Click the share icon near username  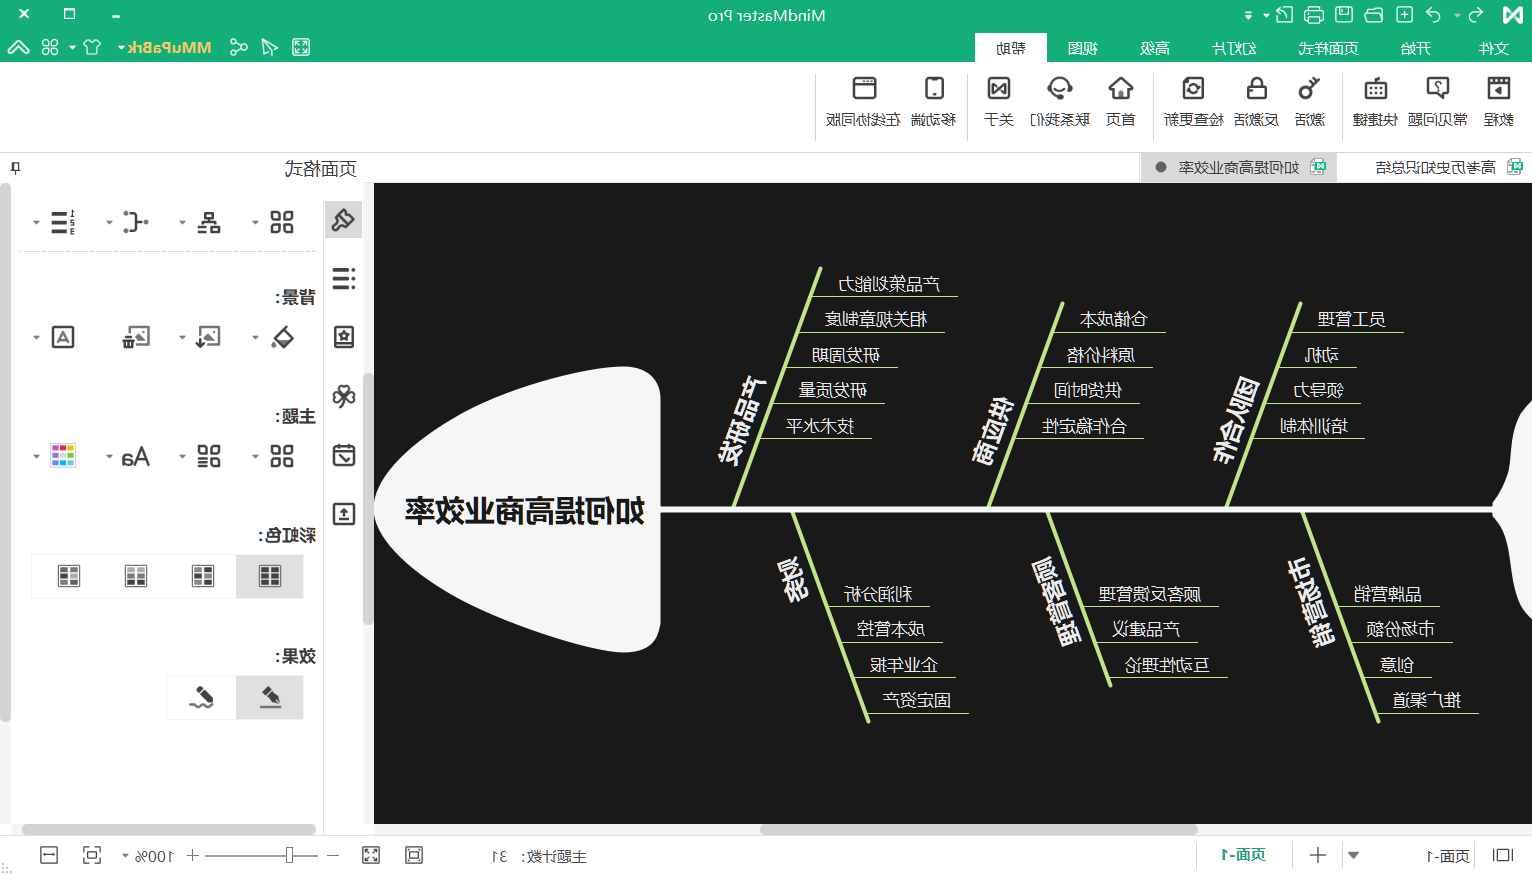point(238,47)
